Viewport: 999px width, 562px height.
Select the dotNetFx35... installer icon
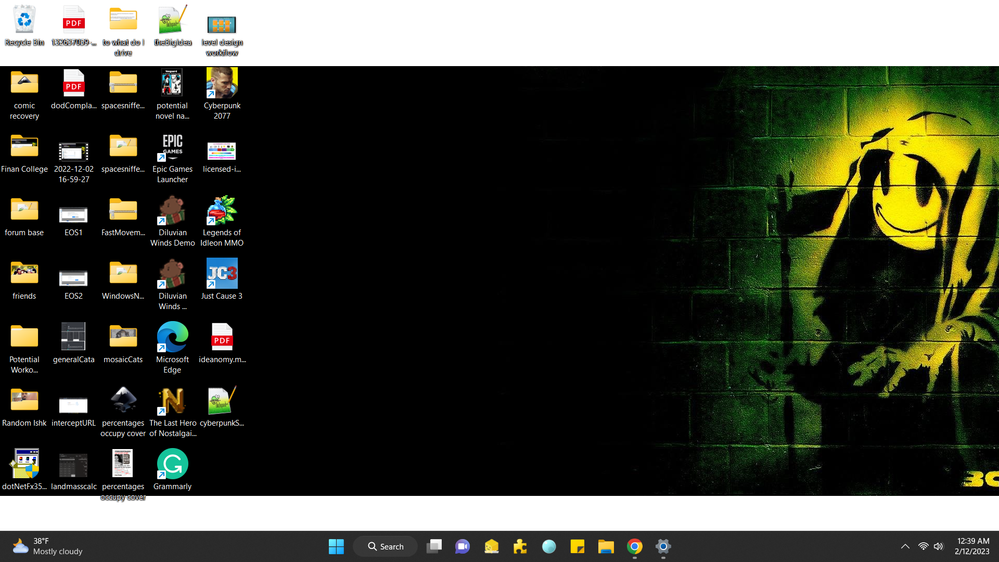click(24, 470)
